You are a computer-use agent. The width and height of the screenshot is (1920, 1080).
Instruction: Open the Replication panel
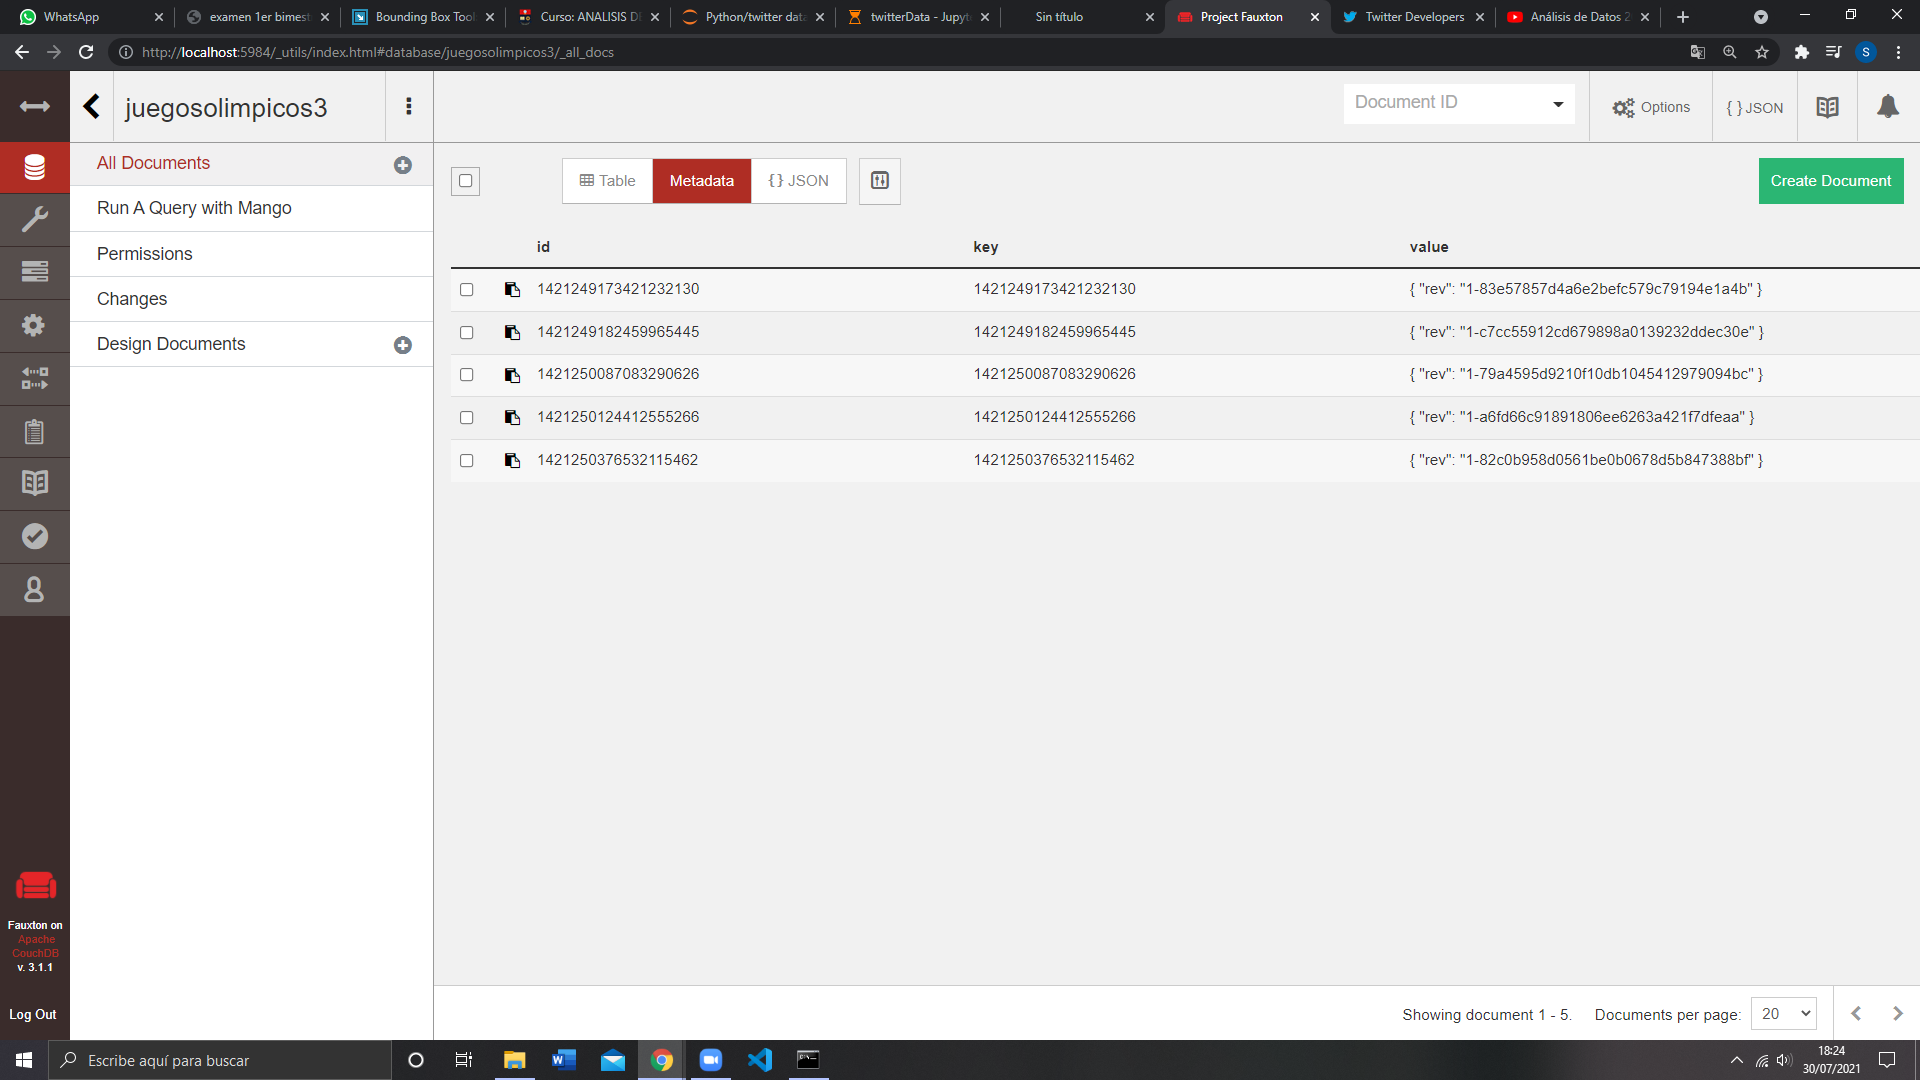34,378
